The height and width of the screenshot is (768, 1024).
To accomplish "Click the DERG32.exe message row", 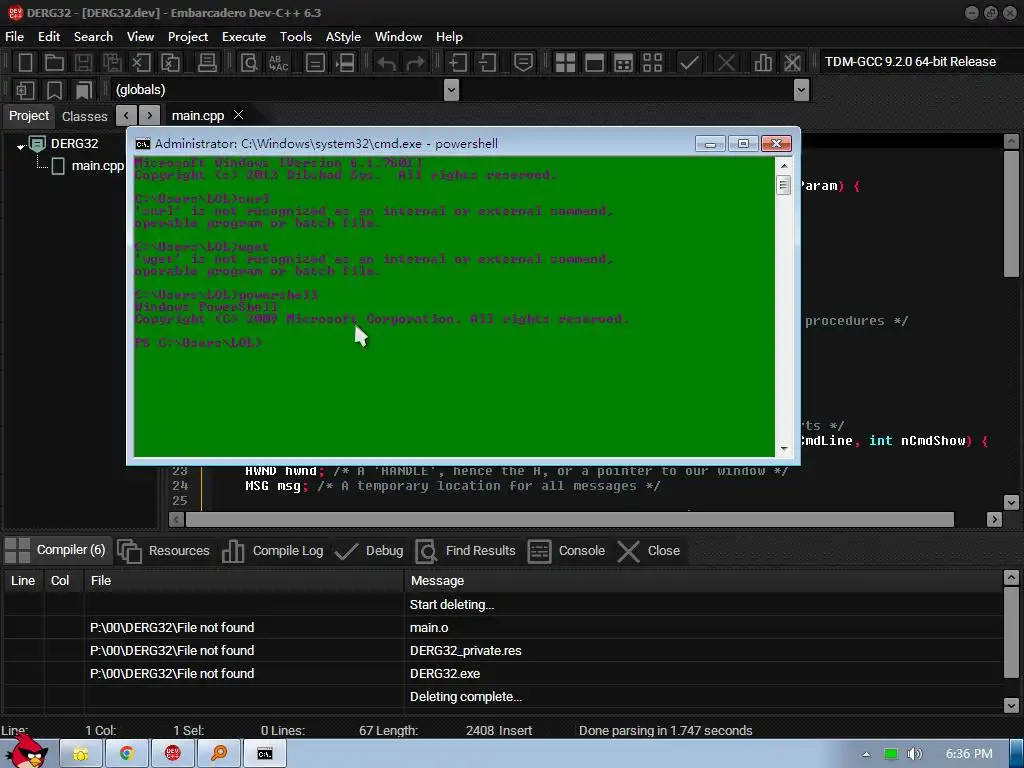I will tap(503, 673).
